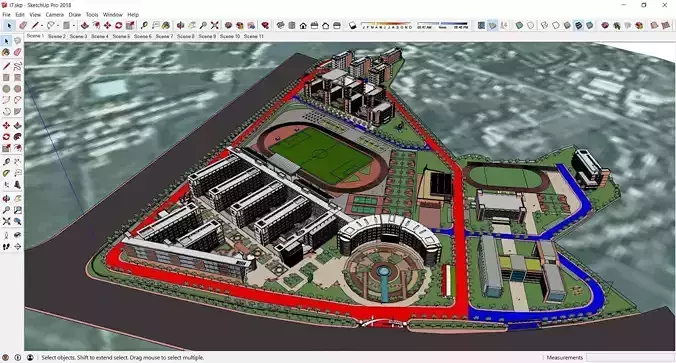The height and width of the screenshot is (363, 676).
Task: Choose the Scale tool in top toolbar
Action: (x=130, y=25)
